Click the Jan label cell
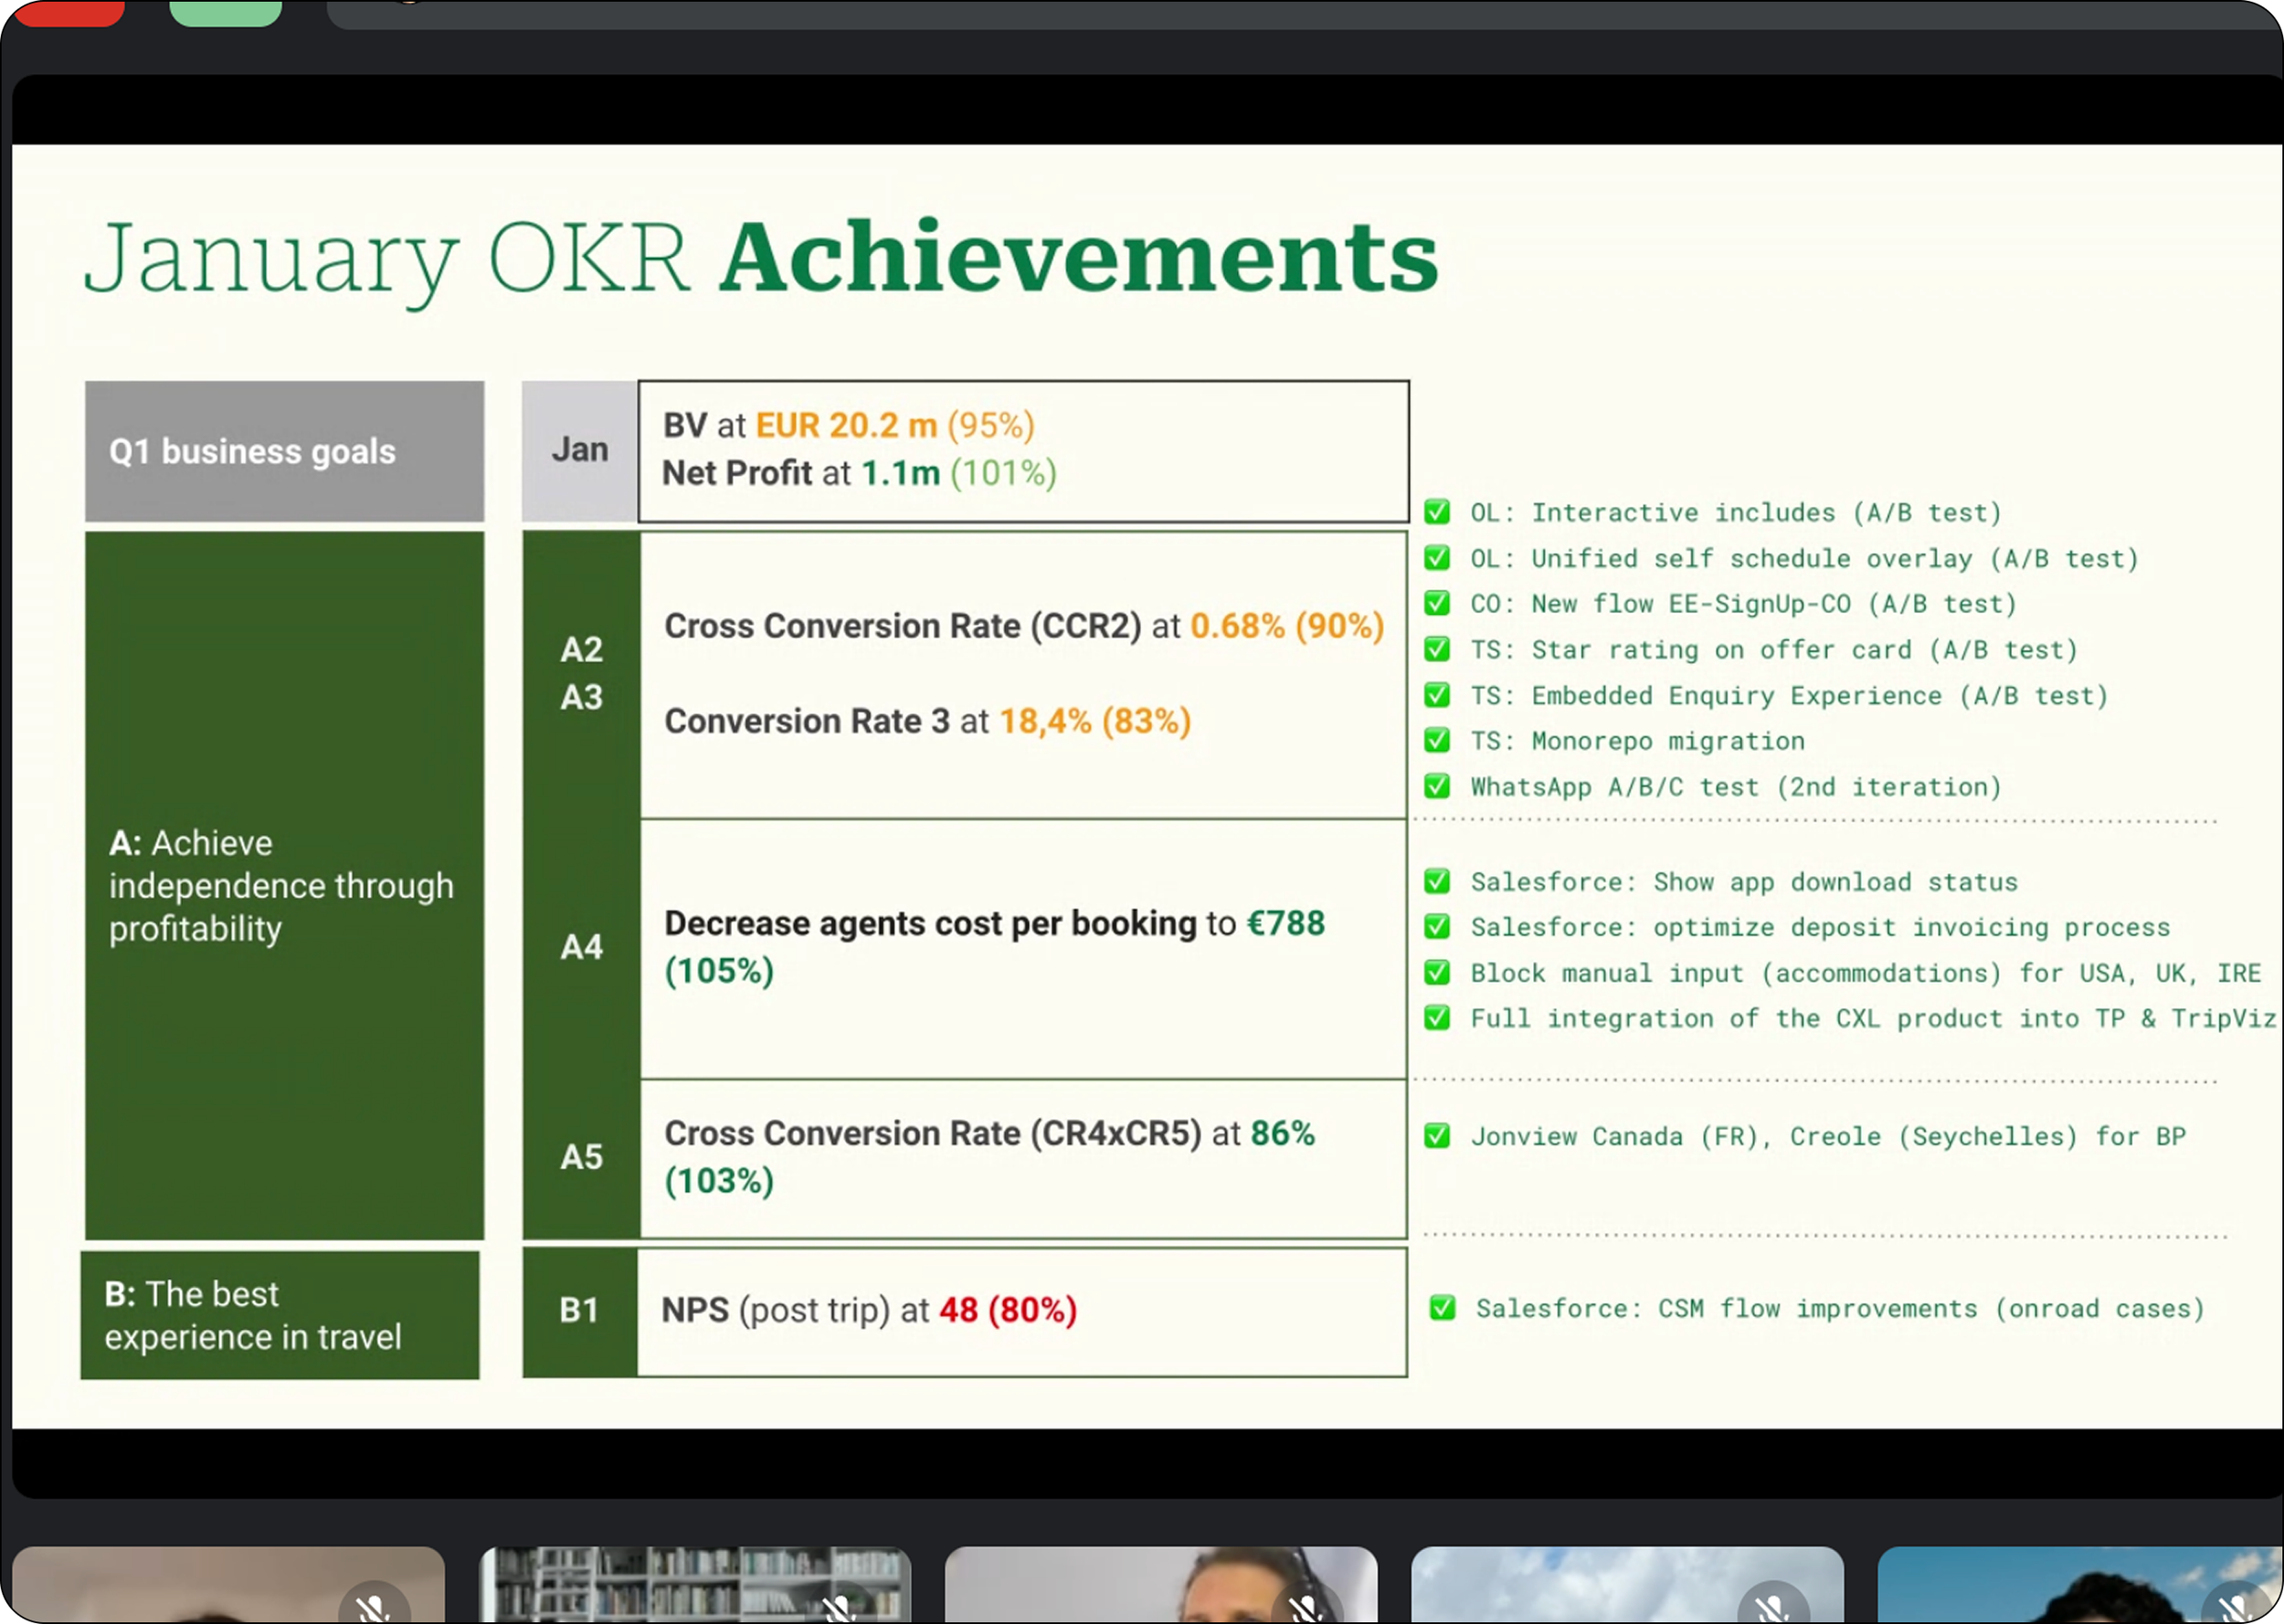Viewport: 2284px width, 1624px height. point(580,451)
